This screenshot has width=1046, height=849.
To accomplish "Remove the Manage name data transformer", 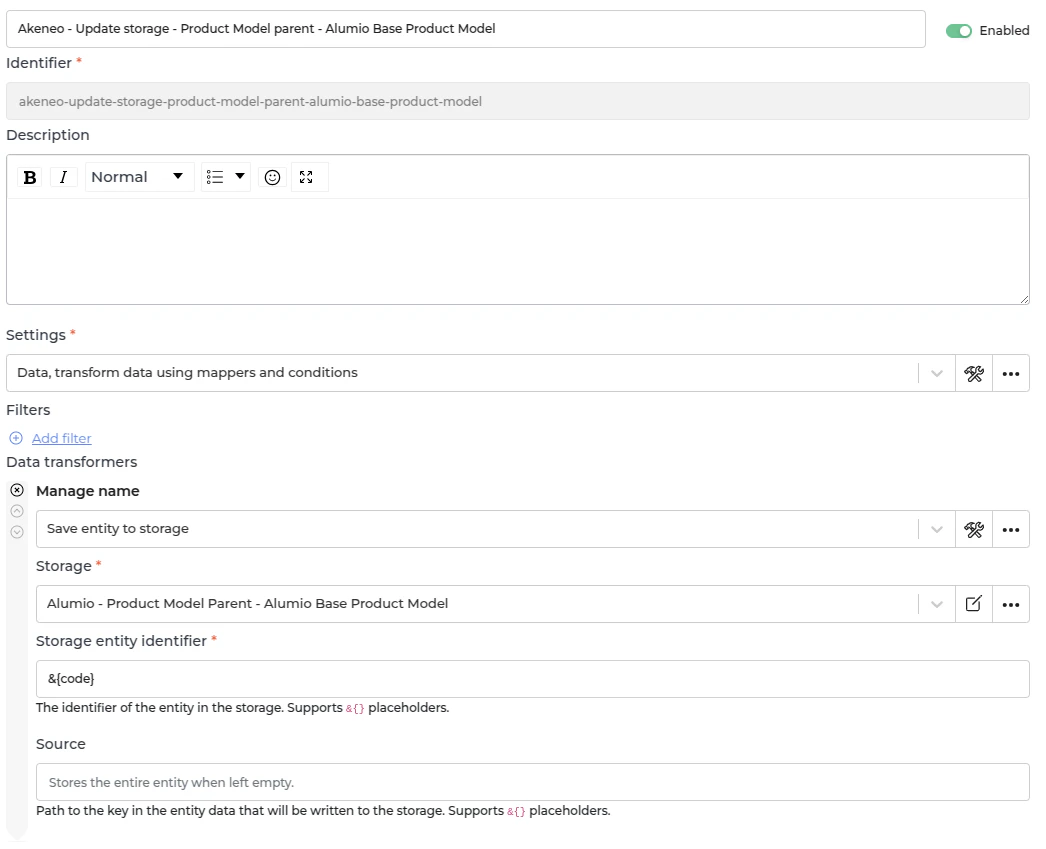I will tap(17, 490).
